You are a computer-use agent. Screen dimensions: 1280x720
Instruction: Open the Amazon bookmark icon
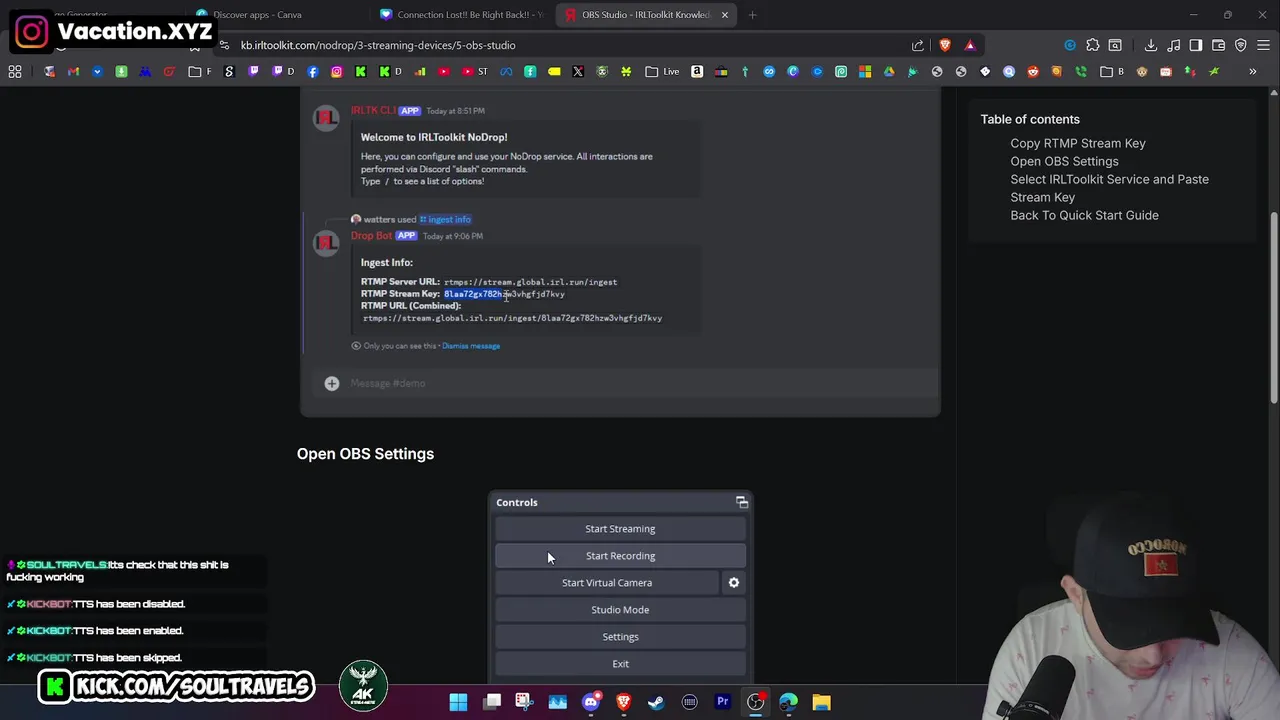click(x=697, y=72)
